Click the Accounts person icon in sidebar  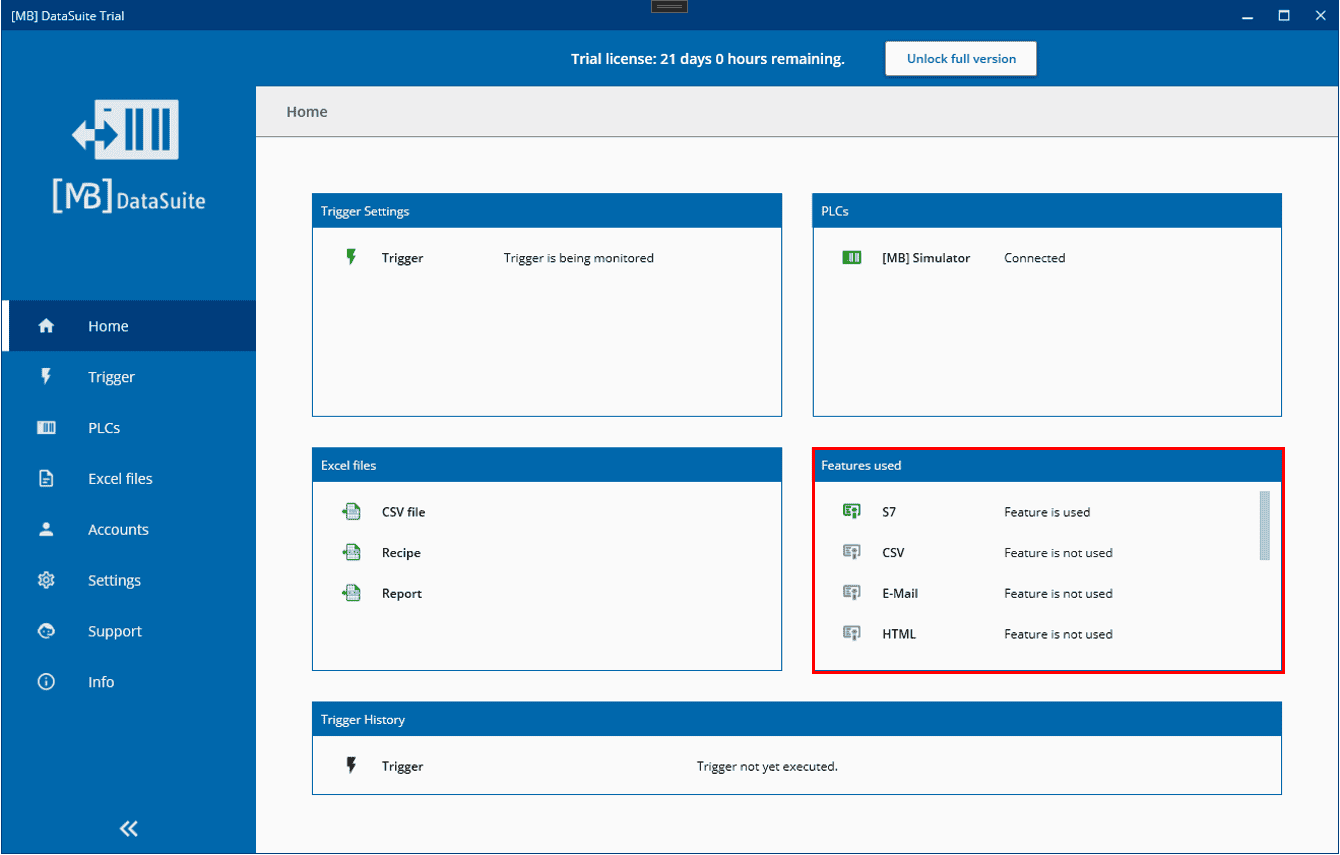[46, 530]
